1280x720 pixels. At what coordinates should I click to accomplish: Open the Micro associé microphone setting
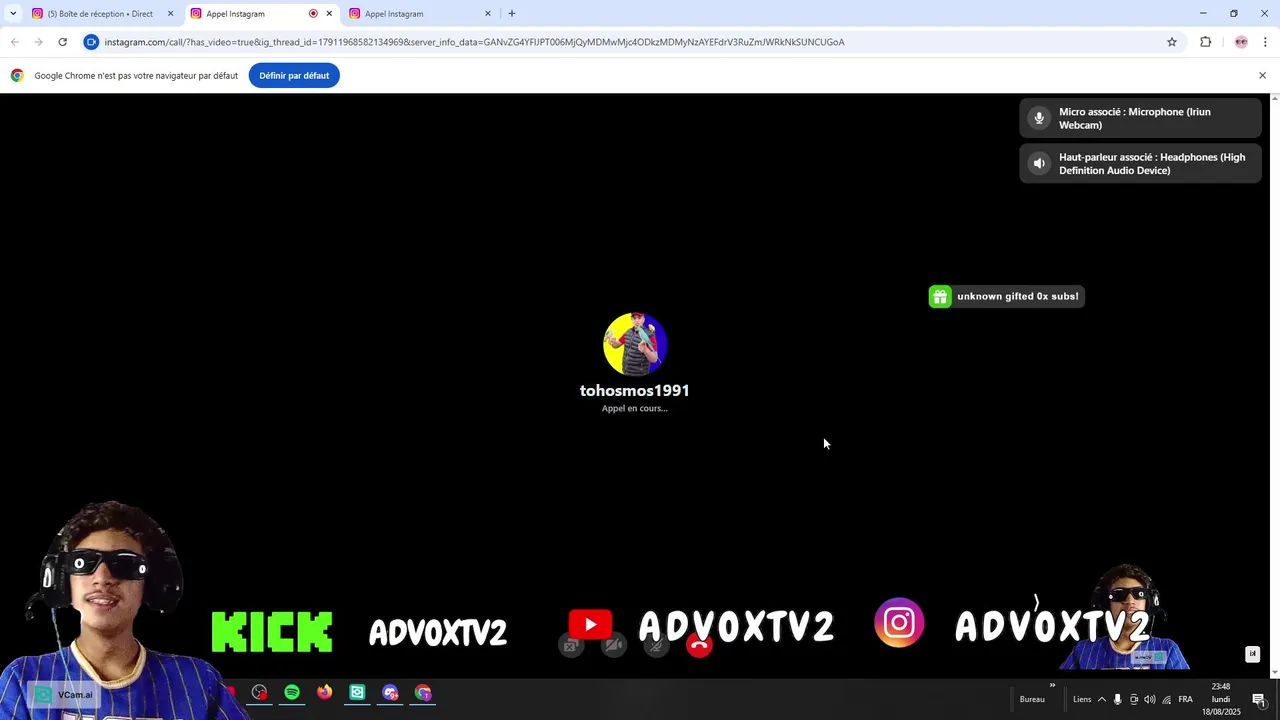(x=1140, y=118)
